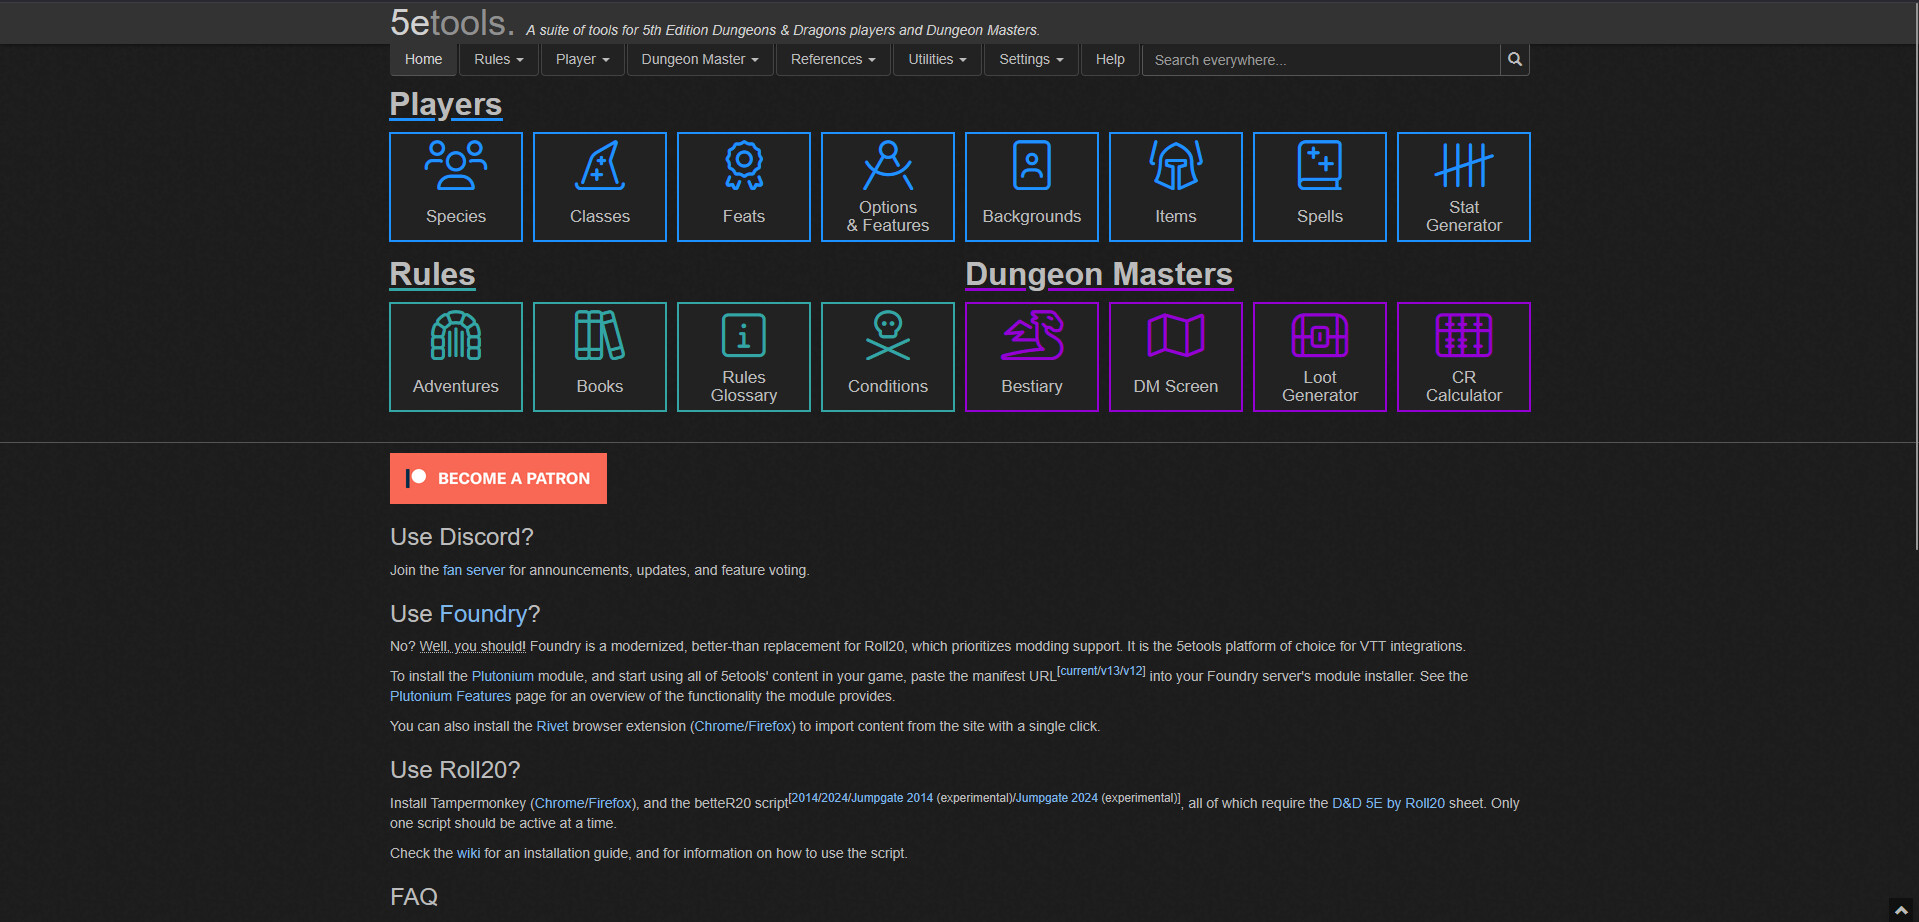The height and width of the screenshot is (922, 1919).
Task: Go to the Home tab
Action: (x=424, y=60)
